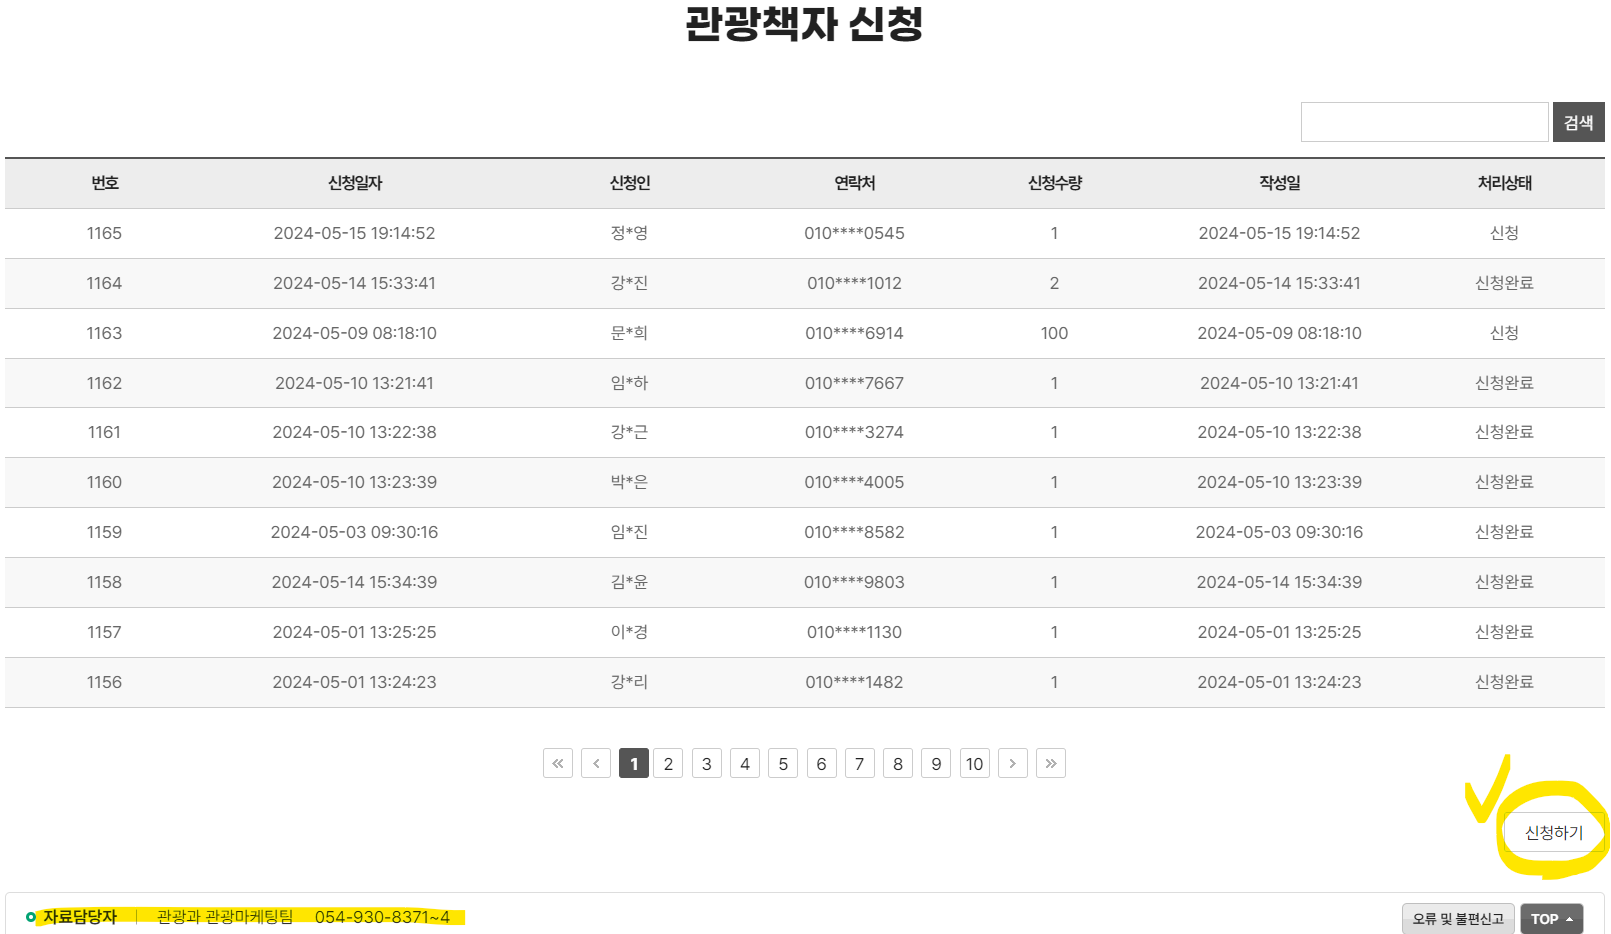Screen dimensions: 1611x934
Task: Click the search input field
Action: (x=1425, y=122)
